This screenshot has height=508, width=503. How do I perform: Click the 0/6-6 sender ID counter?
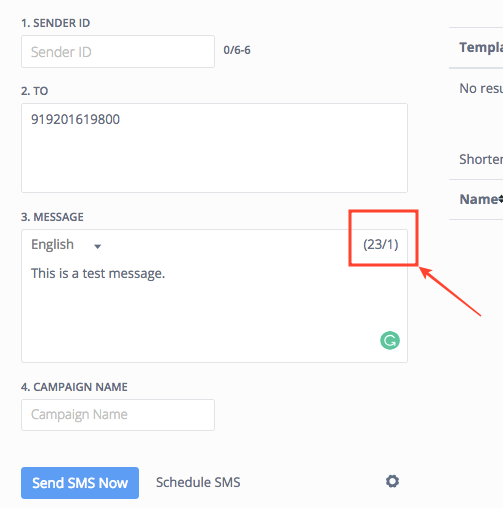pos(237,50)
